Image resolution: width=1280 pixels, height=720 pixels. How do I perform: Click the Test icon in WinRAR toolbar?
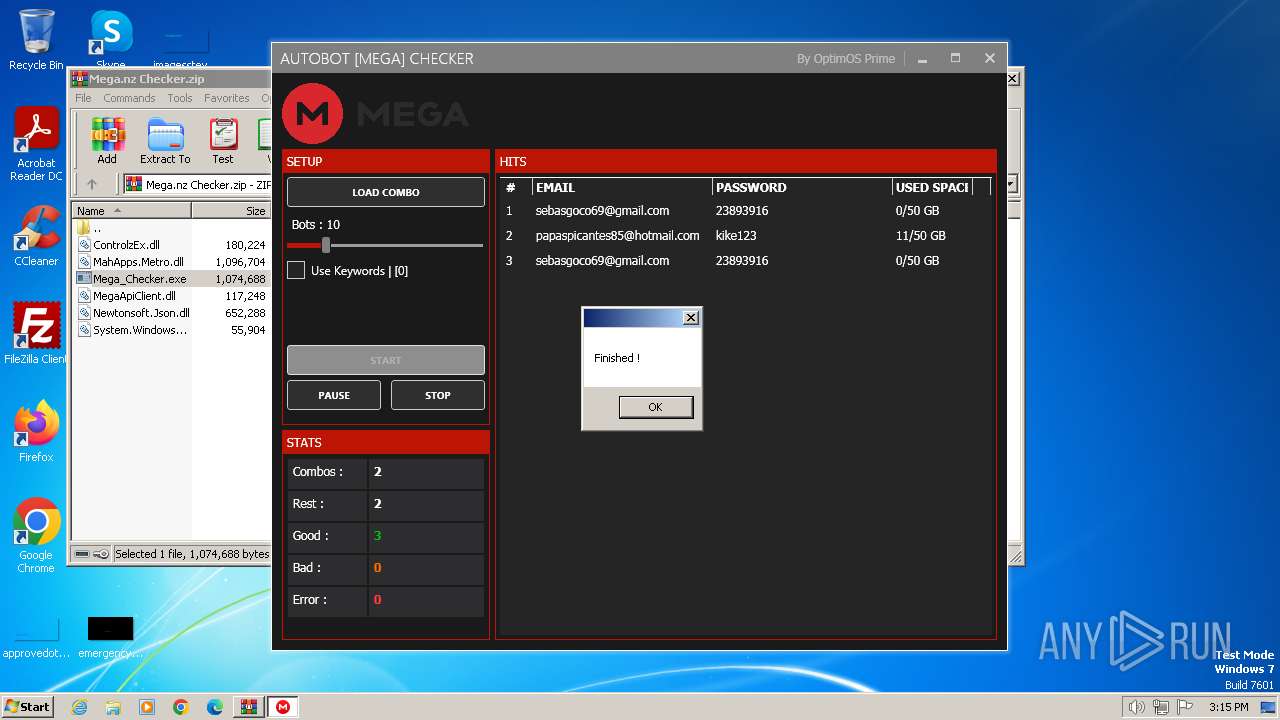click(x=223, y=141)
